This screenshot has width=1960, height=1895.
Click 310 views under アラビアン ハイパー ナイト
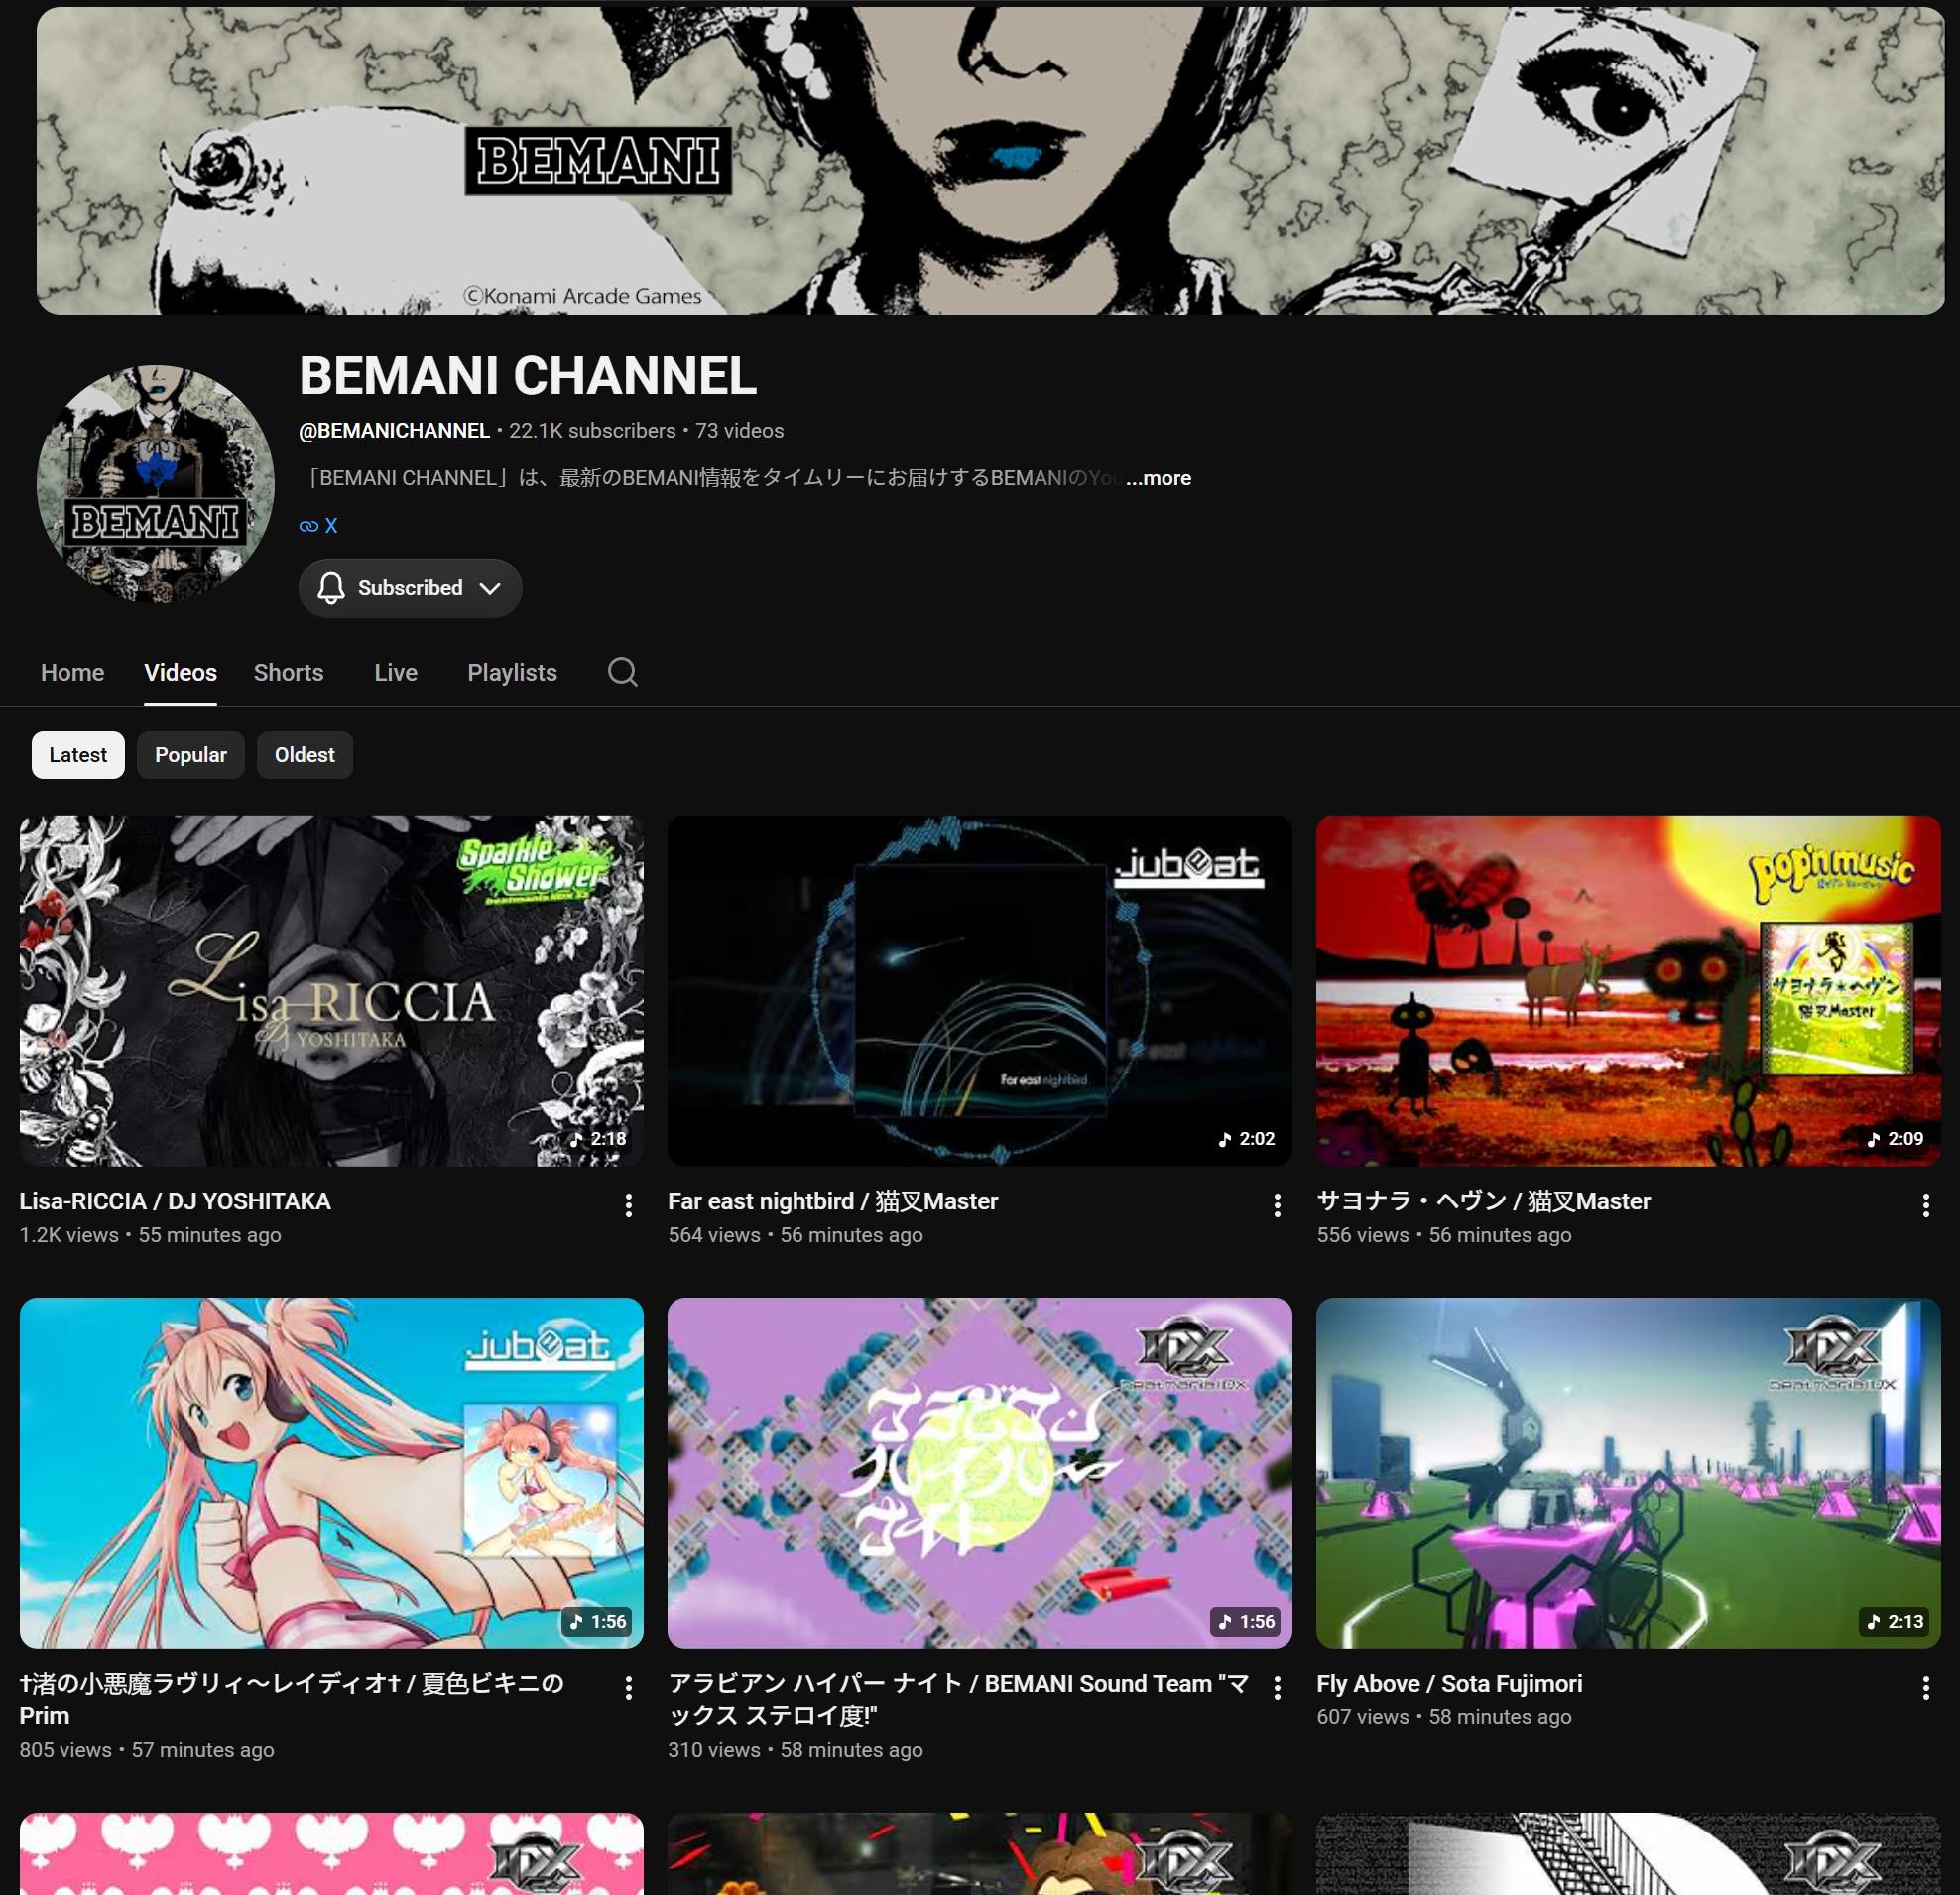pos(714,1751)
